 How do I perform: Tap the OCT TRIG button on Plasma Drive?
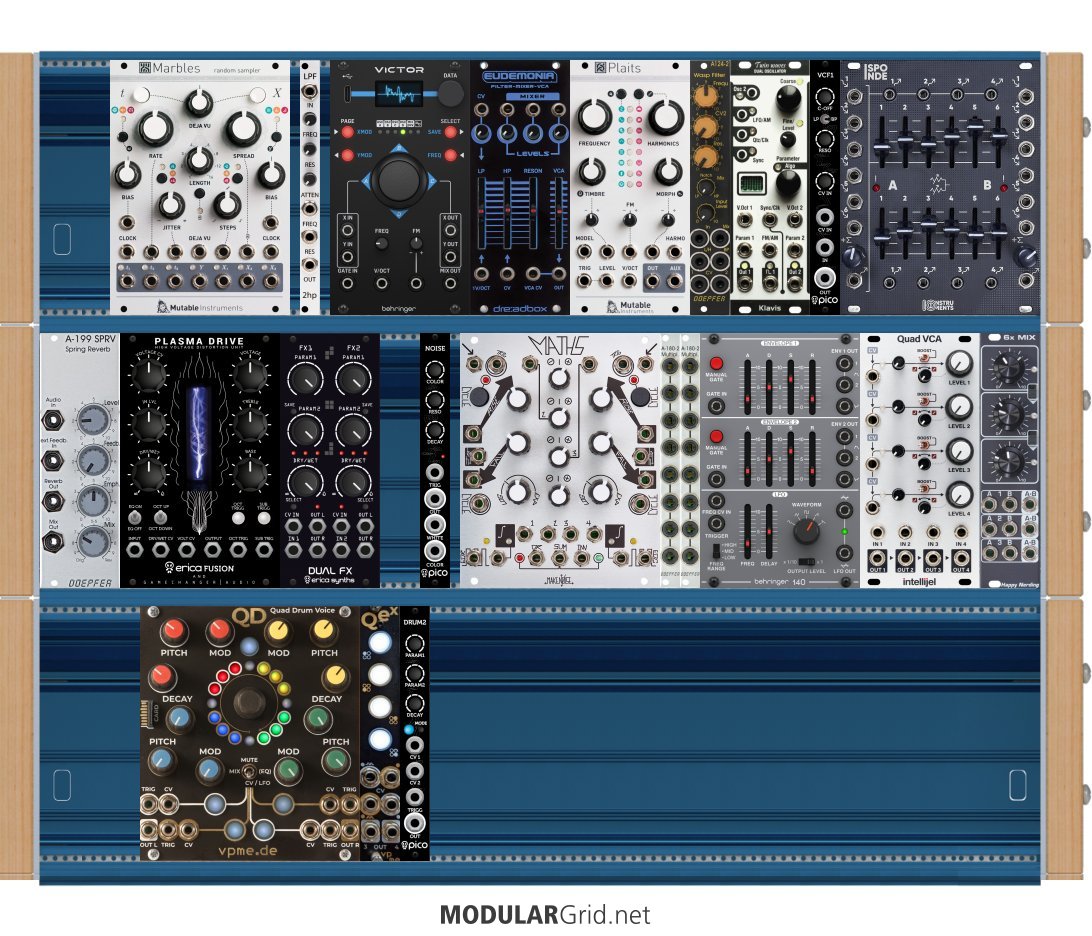[238, 518]
